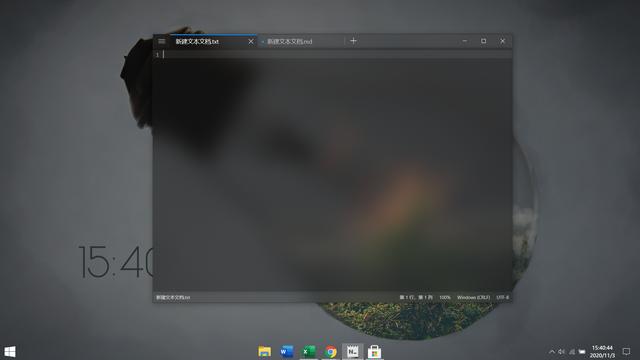Open File Explorer from the taskbar
The image size is (640, 360).
264,351
